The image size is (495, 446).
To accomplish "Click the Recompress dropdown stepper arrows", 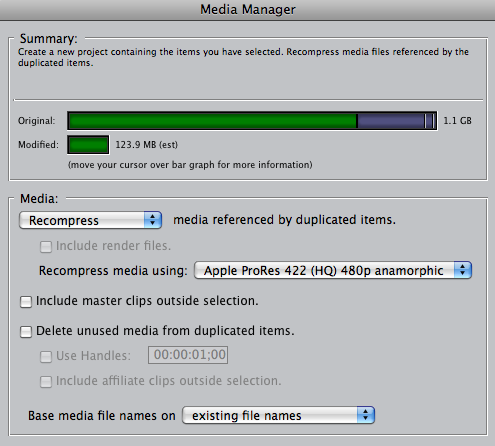I will [153, 220].
